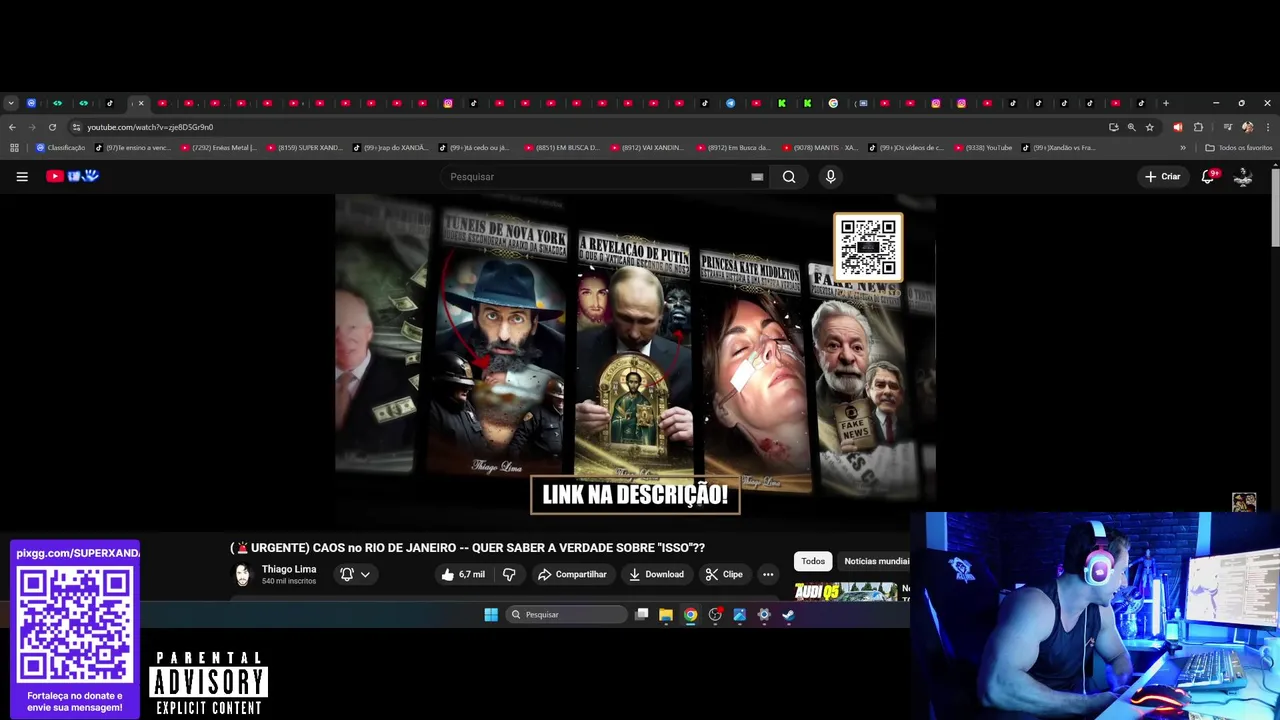Open the YouTube guide hamburger menu
Screen dimensions: 1280x720
click(x=22, y=177)
